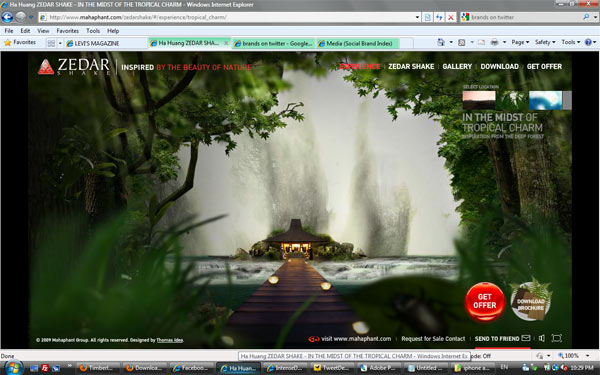Open a new blank tab
Screen dimensions: 600x375
(406, 44)
